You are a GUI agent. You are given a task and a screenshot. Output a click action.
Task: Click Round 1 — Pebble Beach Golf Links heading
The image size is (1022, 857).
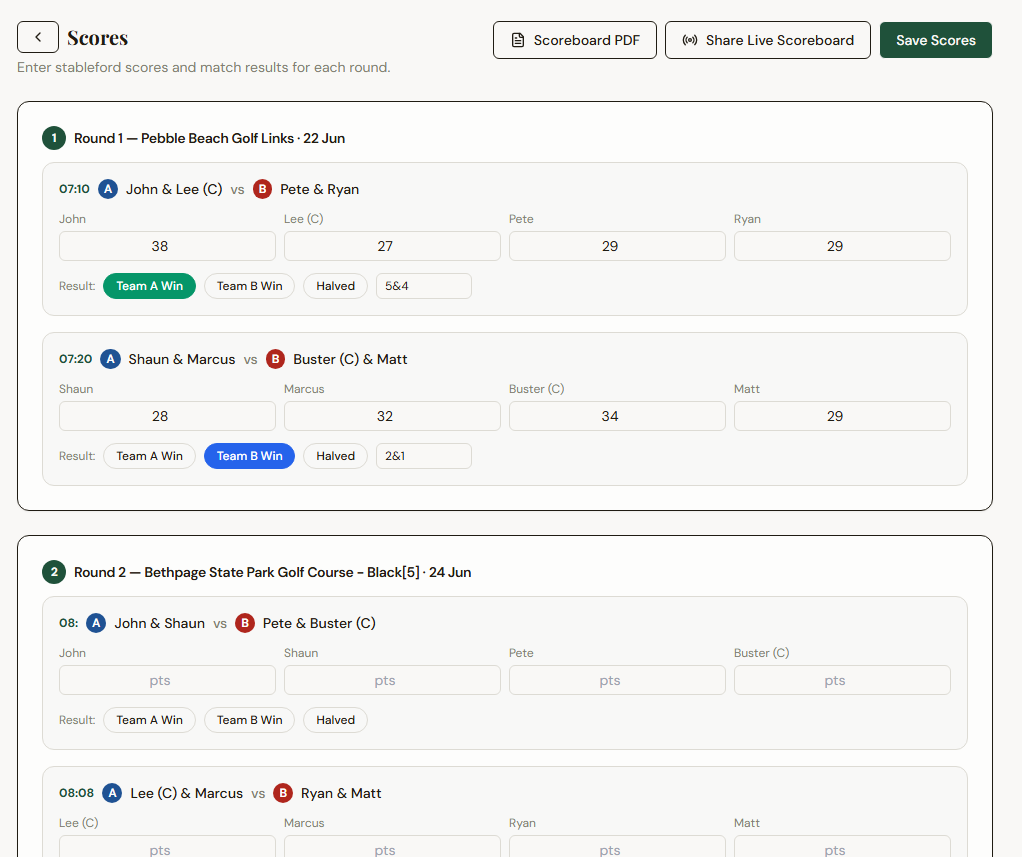209,138
